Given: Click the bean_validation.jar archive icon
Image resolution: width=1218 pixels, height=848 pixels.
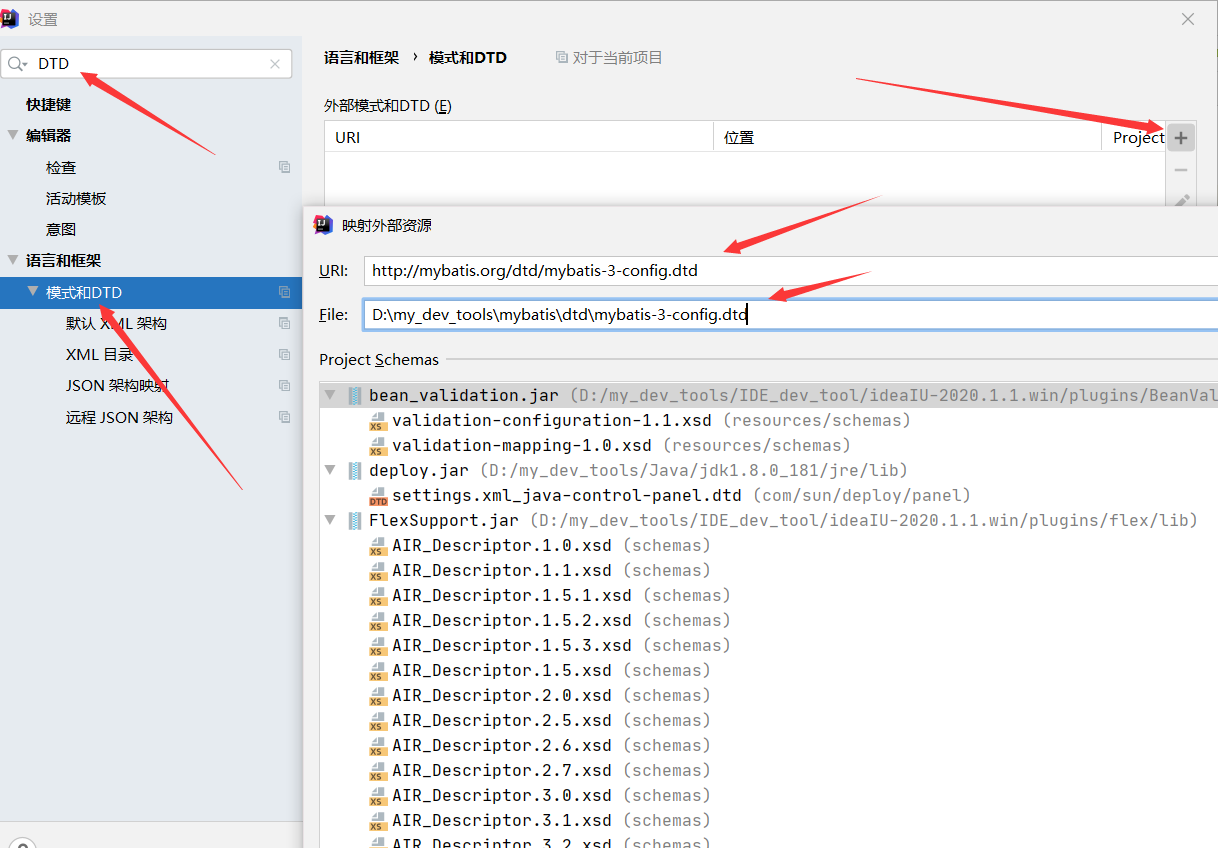Looking at the screenshot, I should click(354, 395).
